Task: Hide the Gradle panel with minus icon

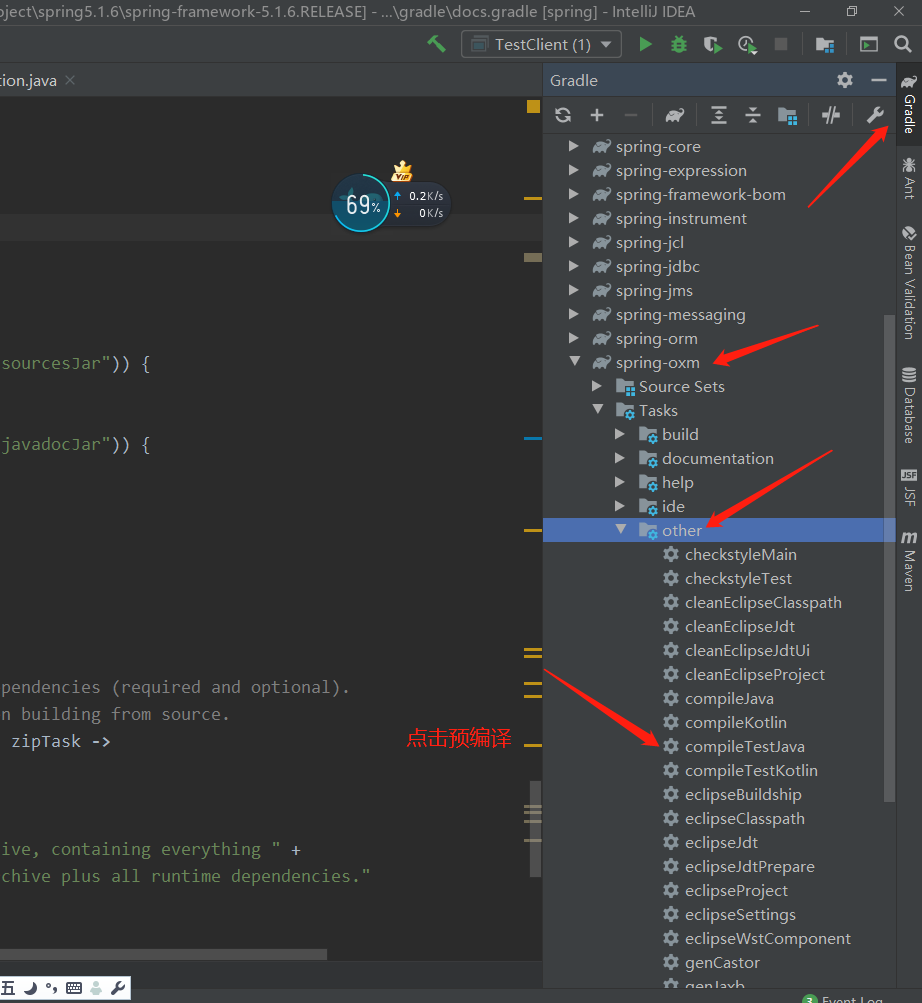Action: click(878, 80)
